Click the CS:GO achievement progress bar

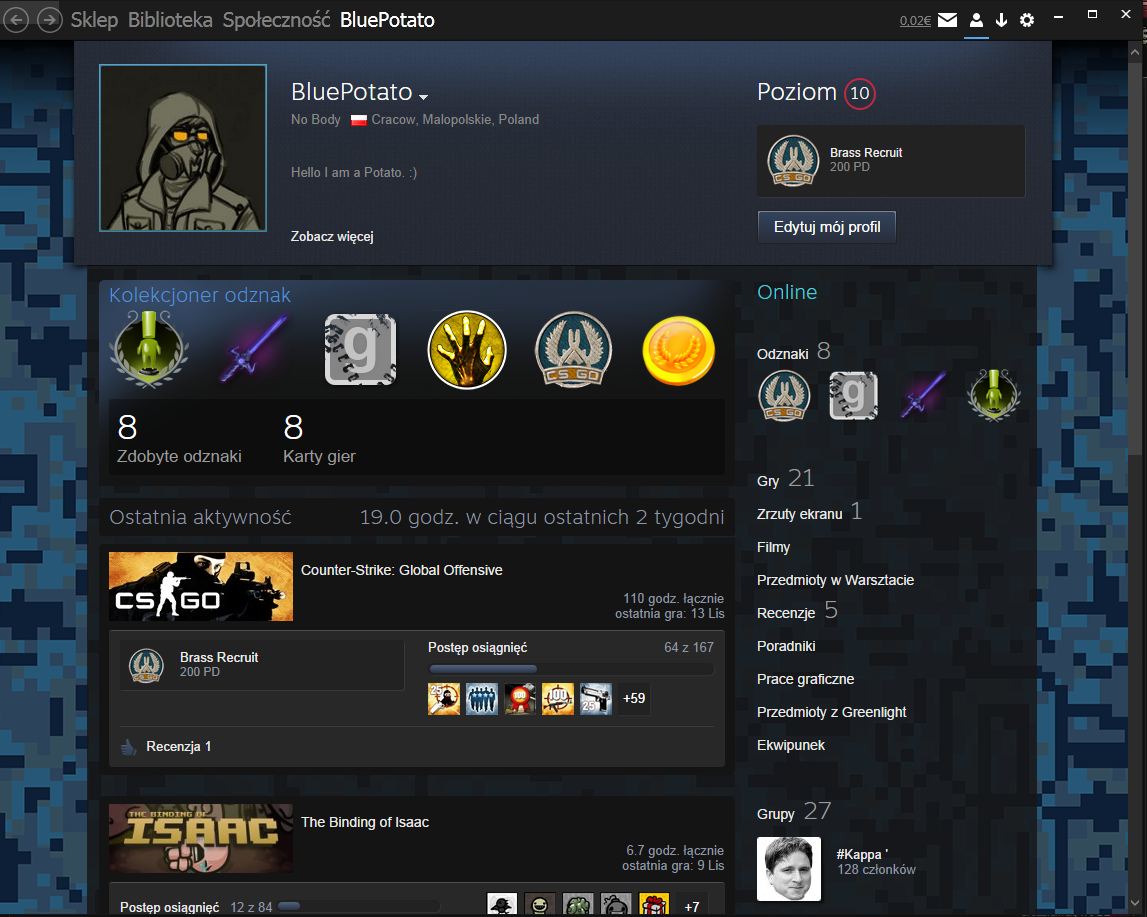[x=571, y=669]
